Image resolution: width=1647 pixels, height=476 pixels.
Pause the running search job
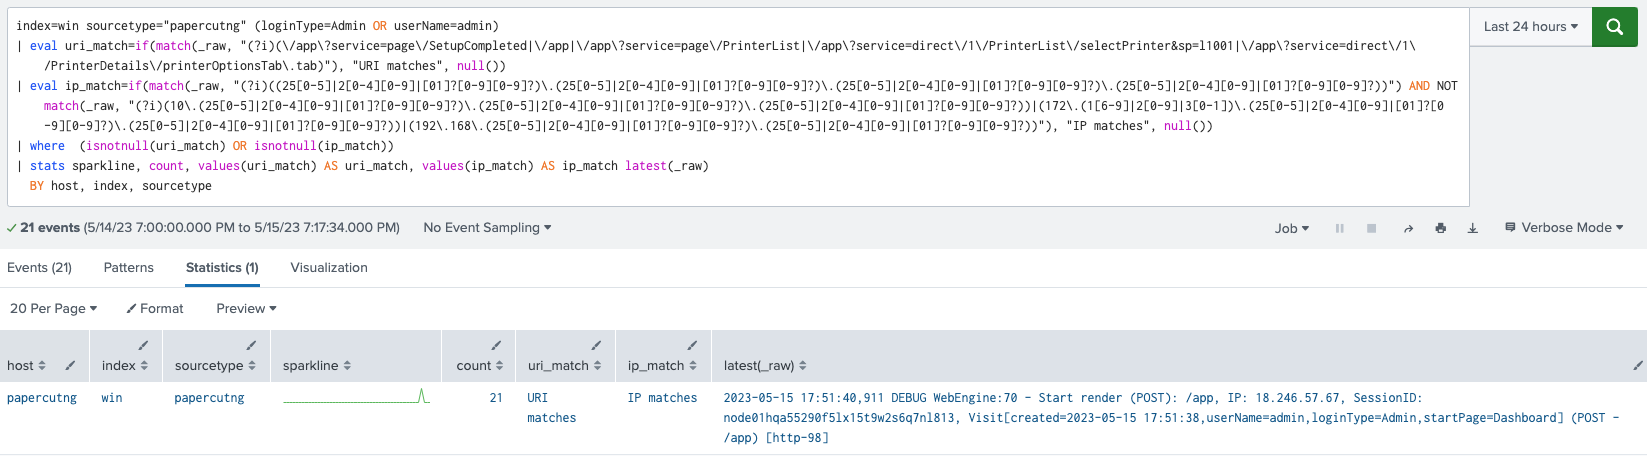(x=1339, y=229)
